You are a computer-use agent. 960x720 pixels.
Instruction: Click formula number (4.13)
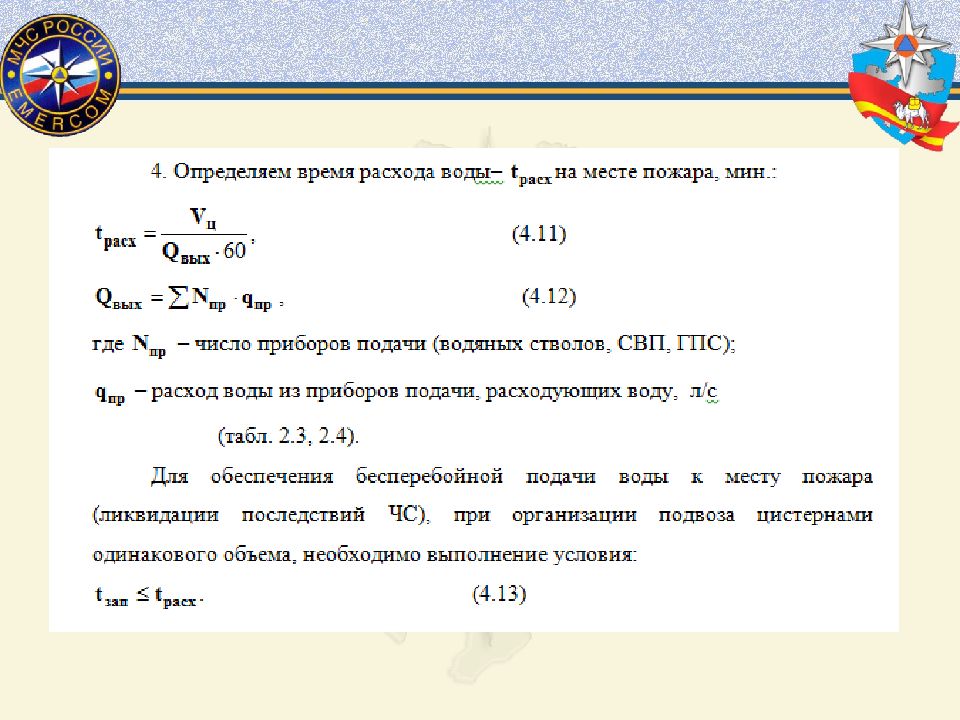coord(499,593)
